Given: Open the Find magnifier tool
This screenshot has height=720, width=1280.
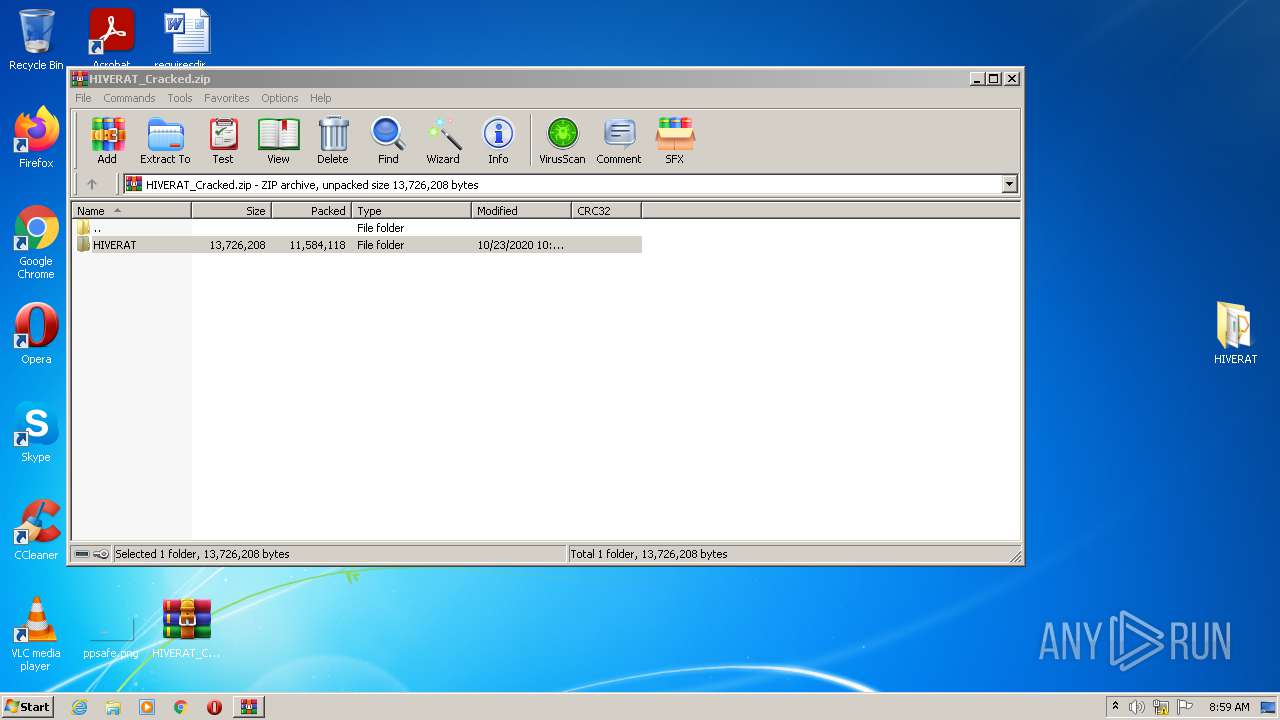Looking at the screenshot, I should click(x=388, y=141).
